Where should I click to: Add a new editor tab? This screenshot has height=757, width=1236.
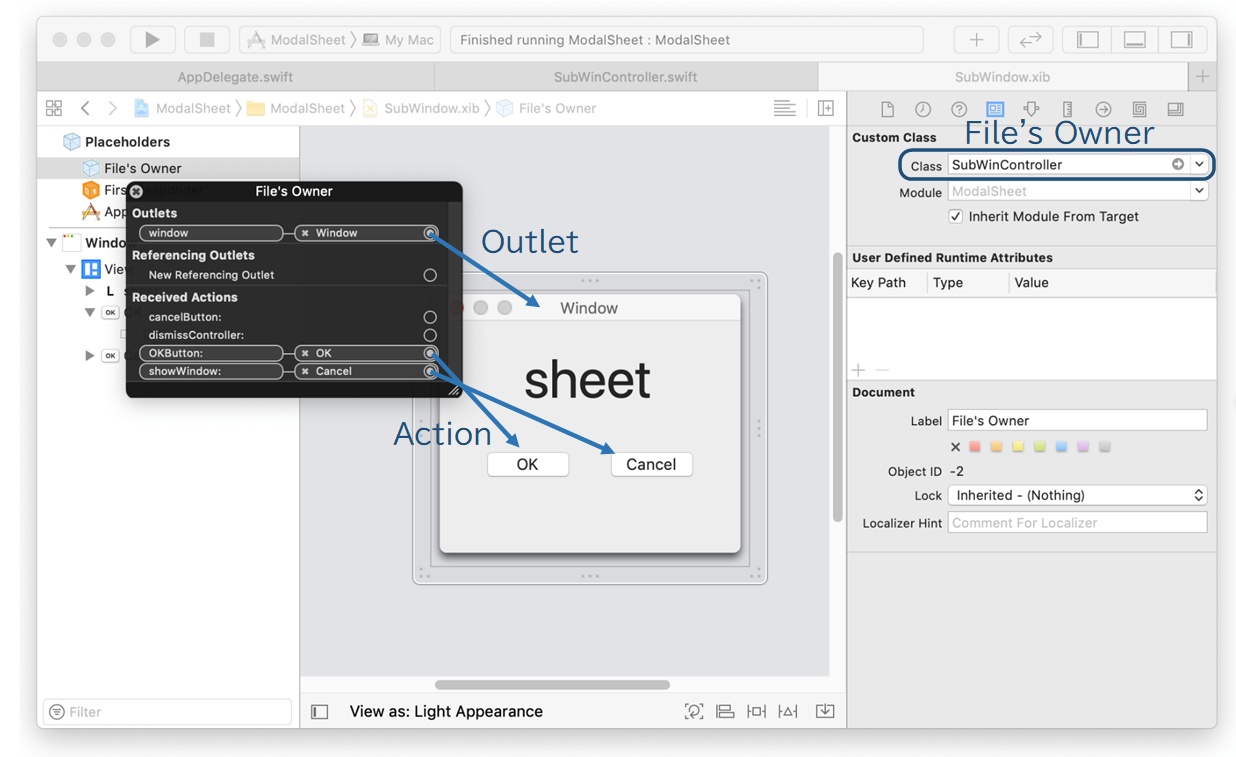pyautogui.click(x=1202, y=77)
